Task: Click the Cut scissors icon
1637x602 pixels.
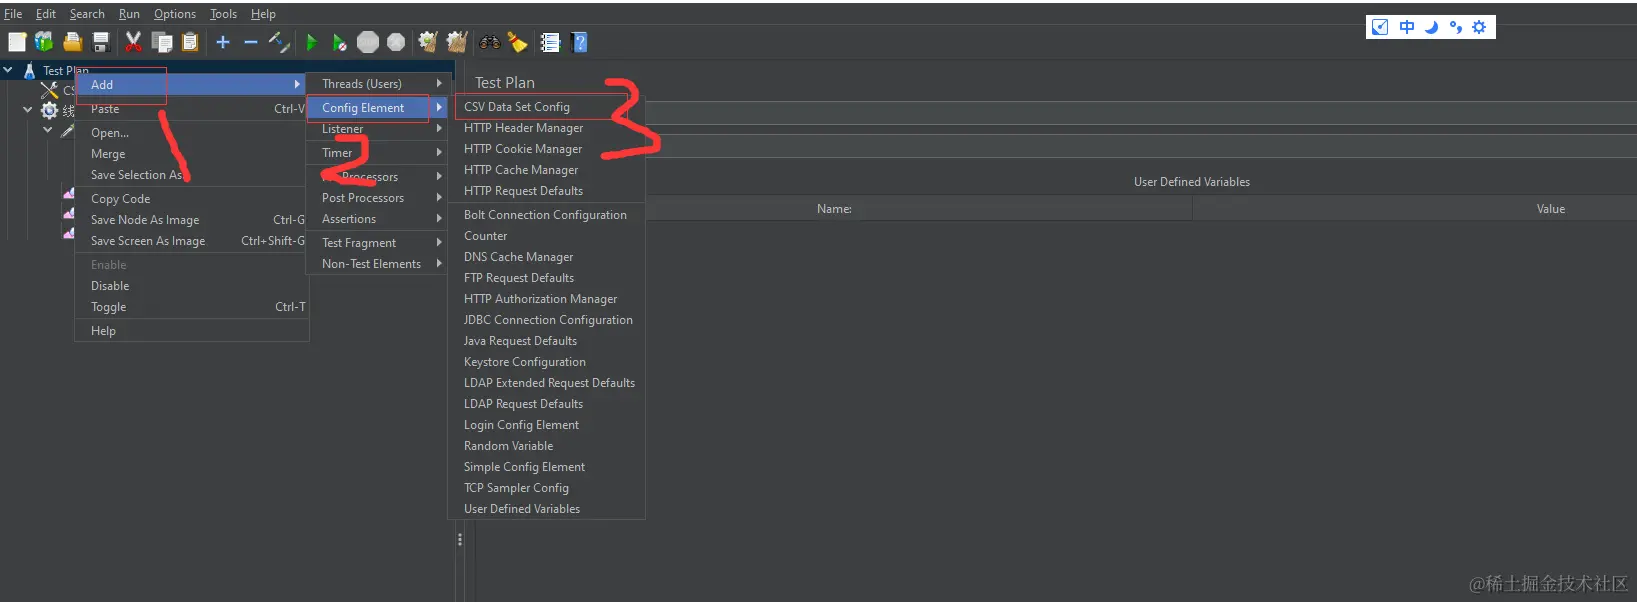Action: point(133,42)
